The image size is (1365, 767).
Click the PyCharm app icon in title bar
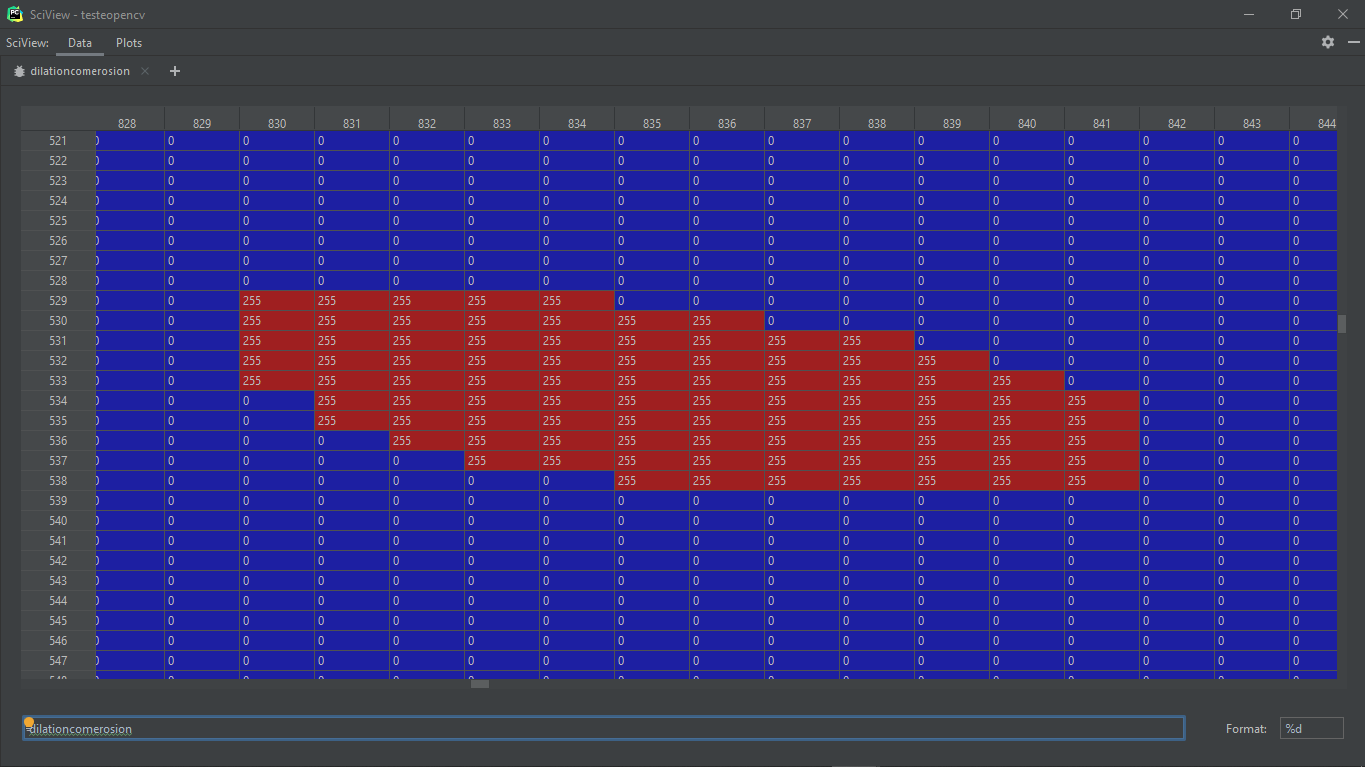point(14,14)
